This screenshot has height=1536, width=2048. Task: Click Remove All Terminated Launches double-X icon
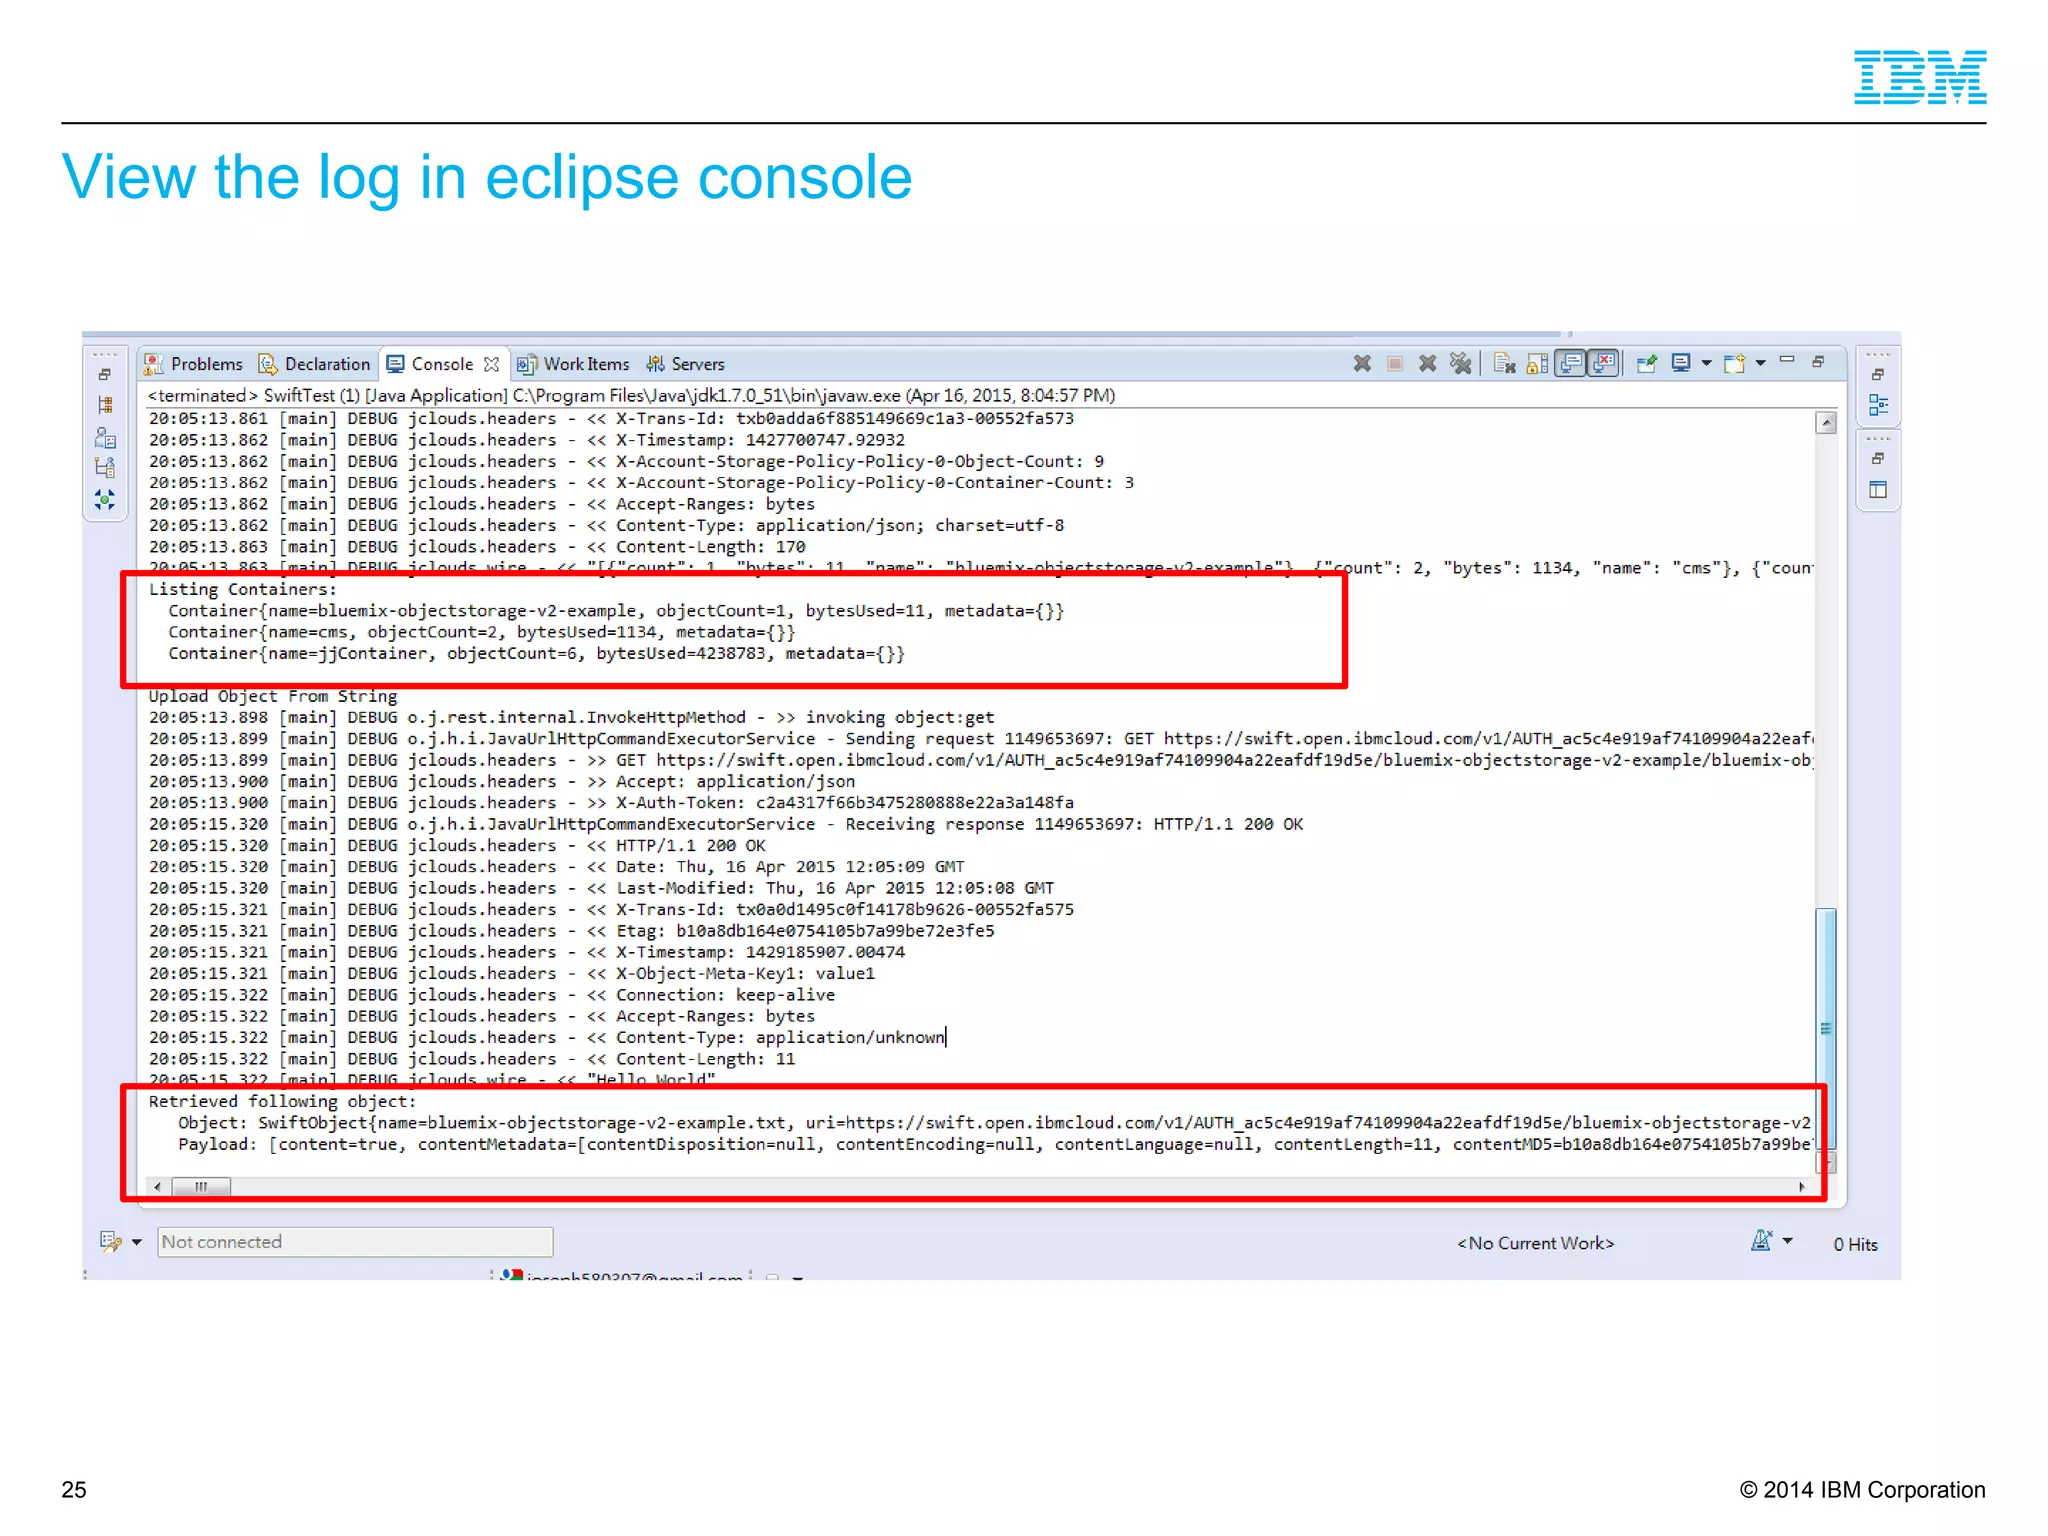point(1461,364)
